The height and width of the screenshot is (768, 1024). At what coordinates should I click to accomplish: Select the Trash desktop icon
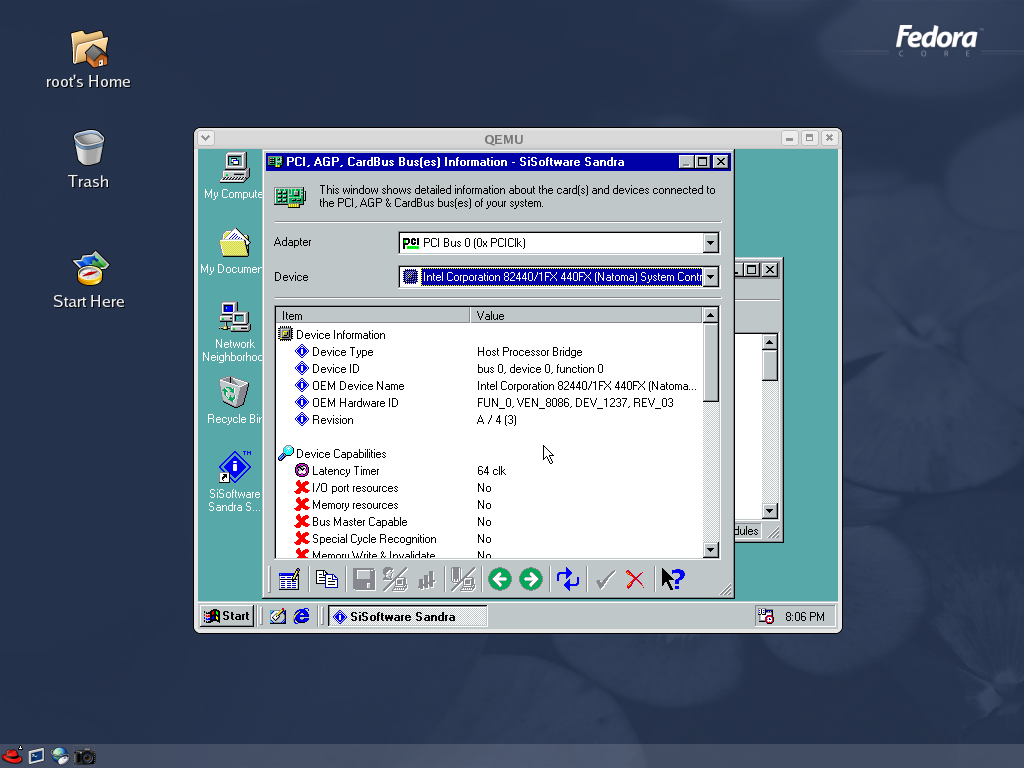pos(88,160)
